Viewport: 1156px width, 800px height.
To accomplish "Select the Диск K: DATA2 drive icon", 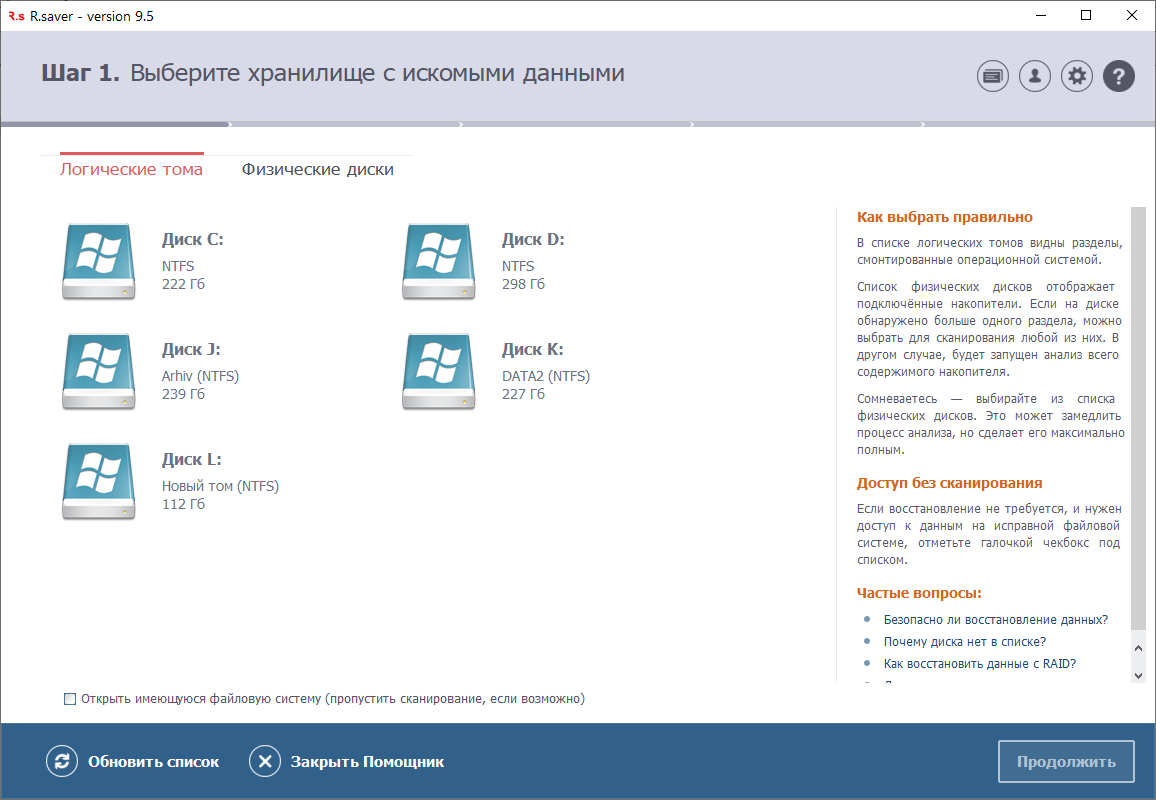I will [439, 371].
